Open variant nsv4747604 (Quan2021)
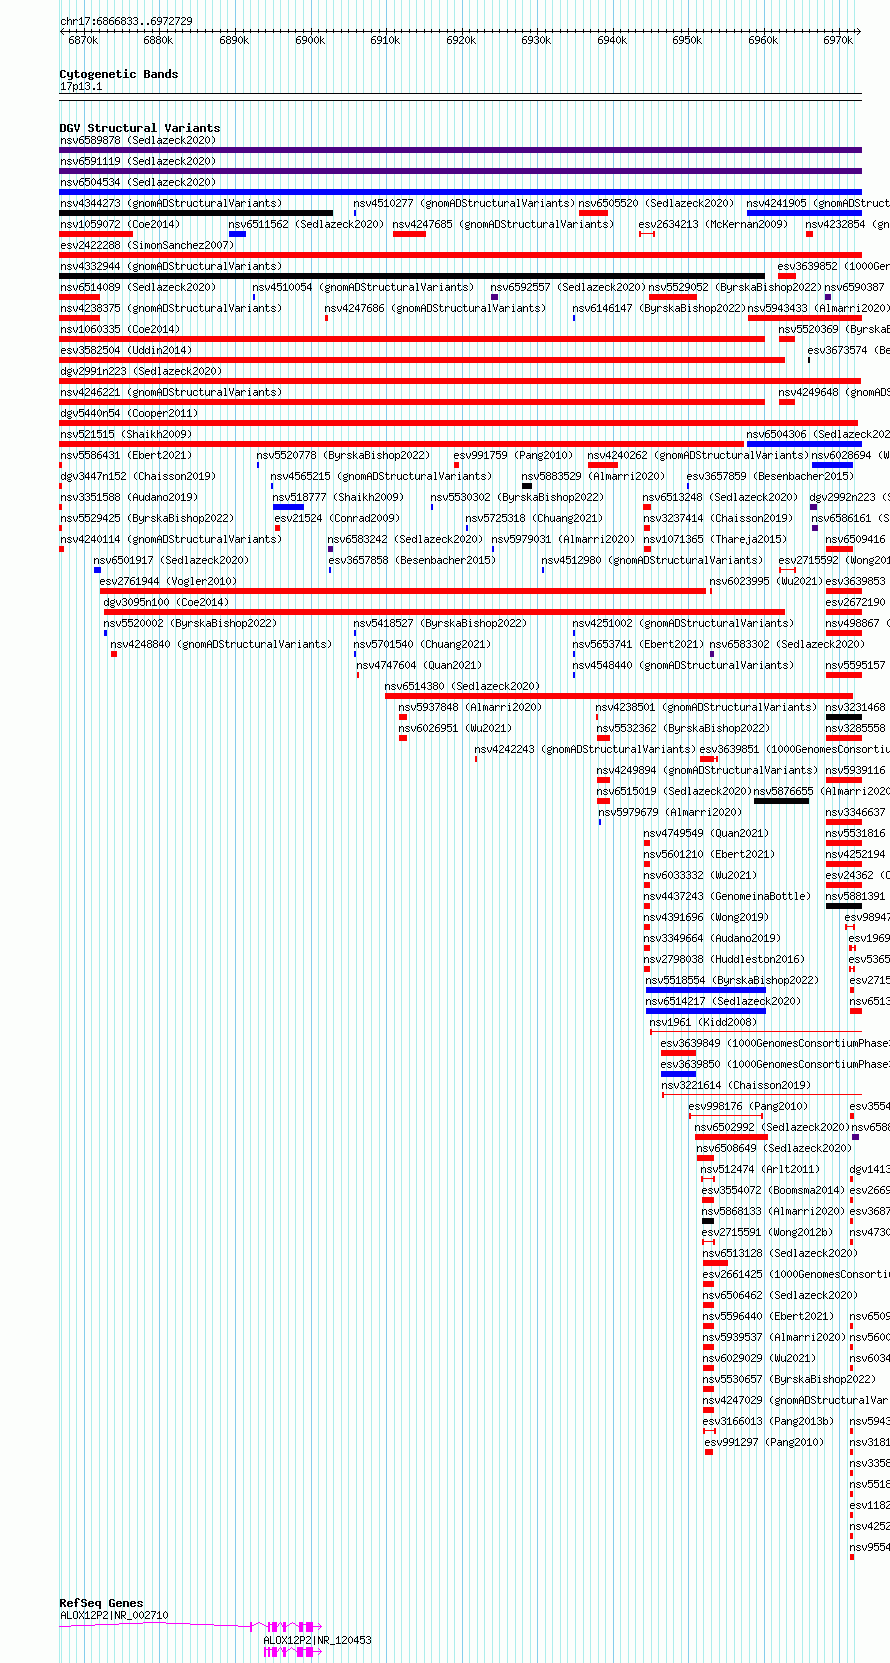Screen dimensions: 890x1663 419,665
